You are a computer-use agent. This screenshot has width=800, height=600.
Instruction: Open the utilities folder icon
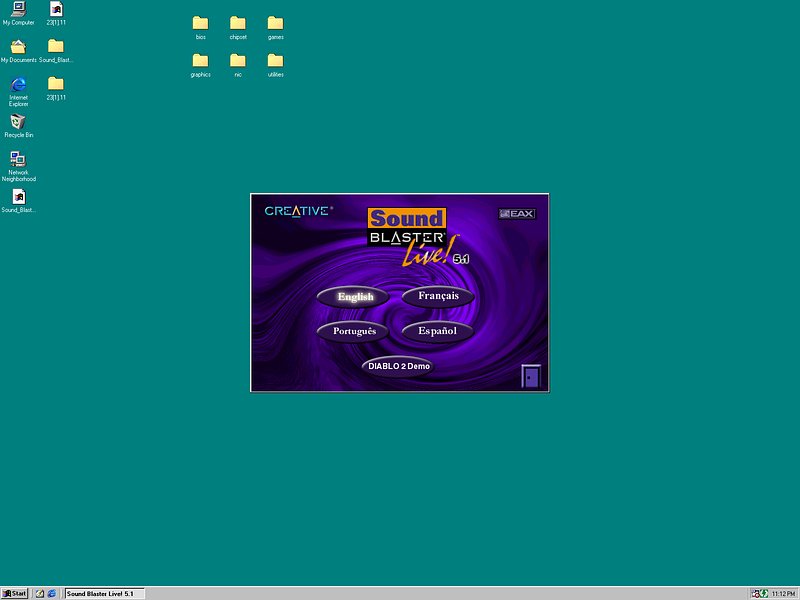click(275, 61)
